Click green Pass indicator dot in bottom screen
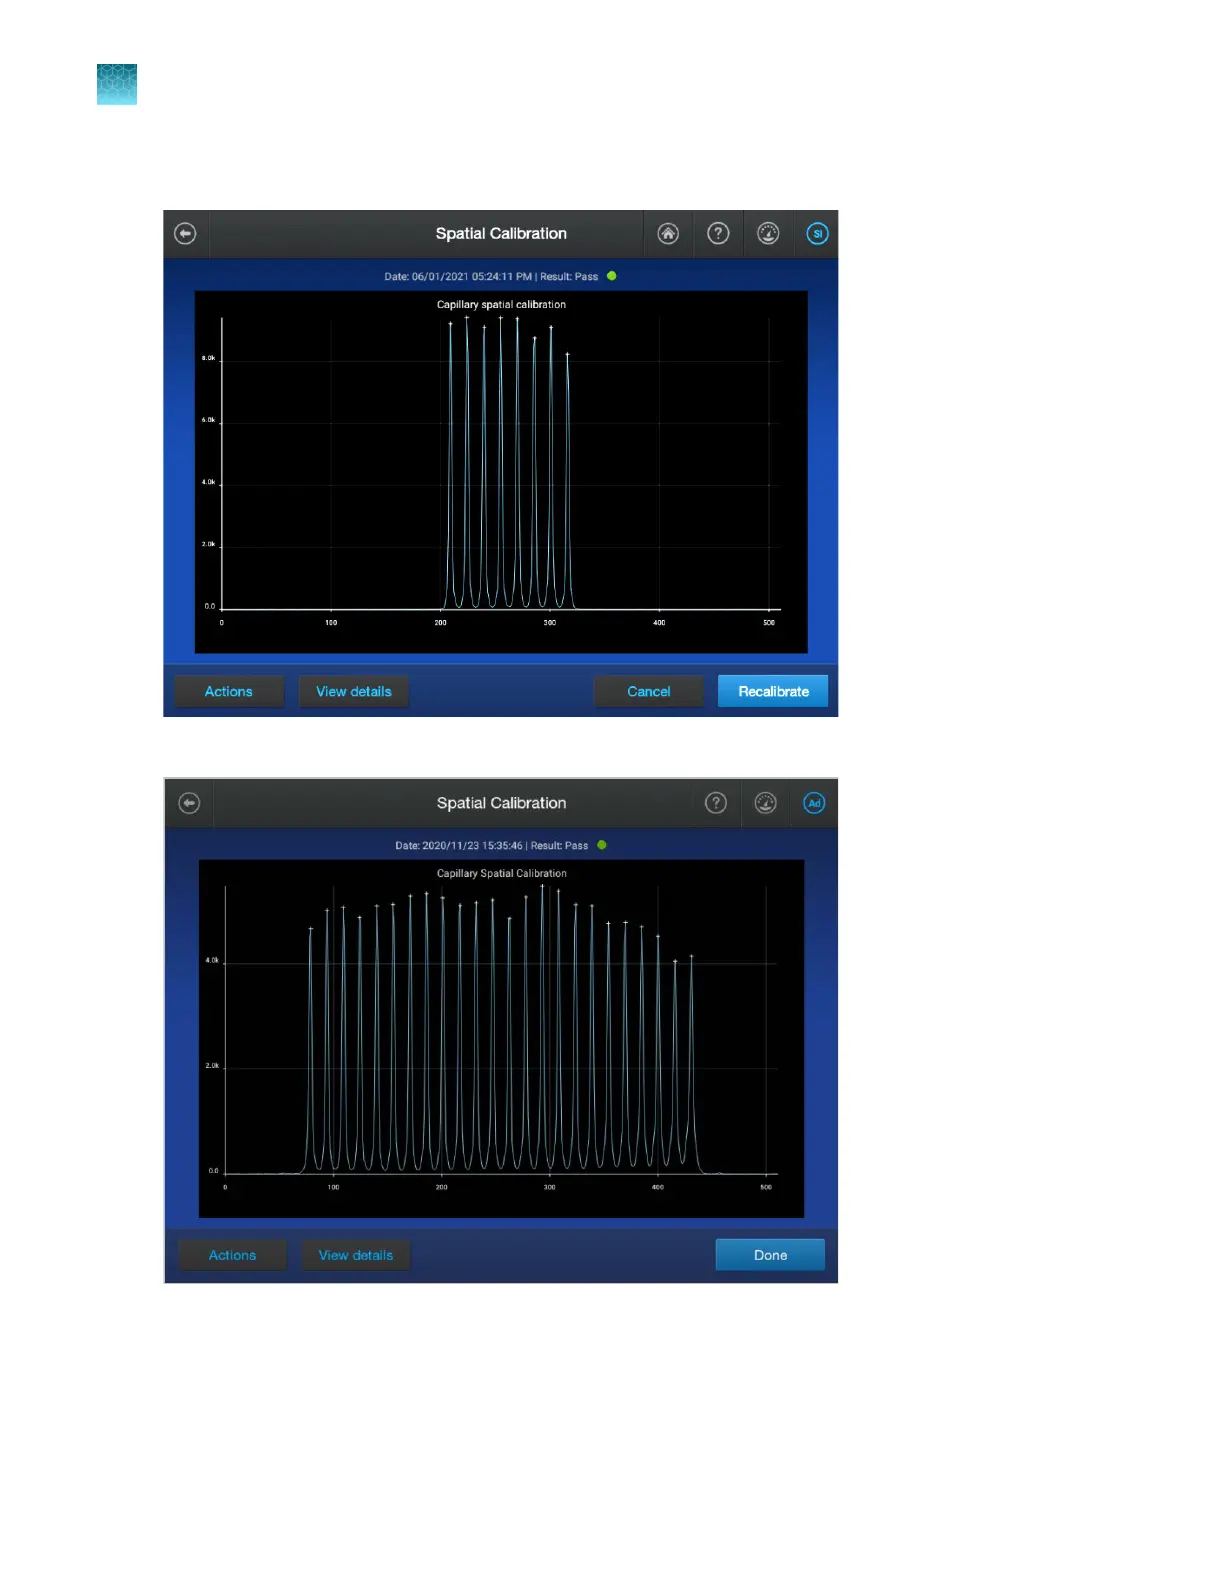1224x1584 pixels. pyautogui.click(x=602, y=845)
